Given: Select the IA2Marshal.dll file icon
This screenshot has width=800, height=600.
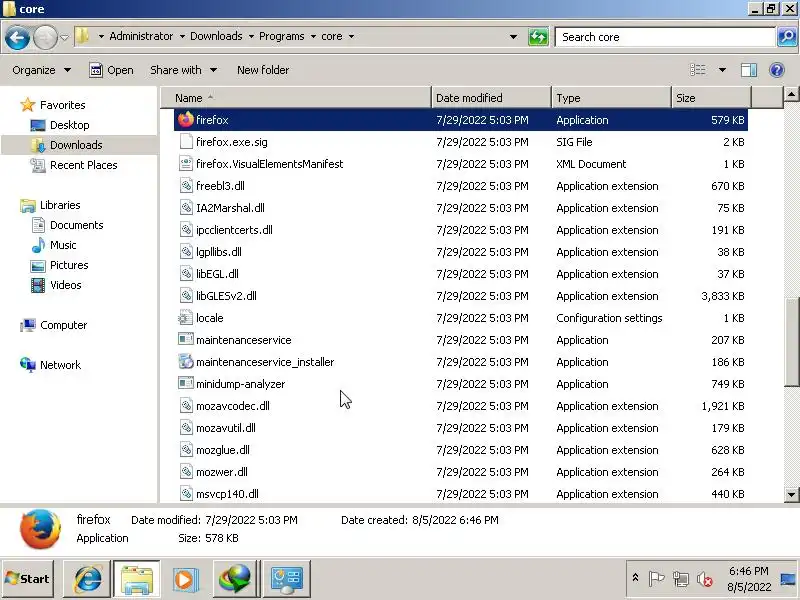Looking at the screenshot, I should coord(186,208).
